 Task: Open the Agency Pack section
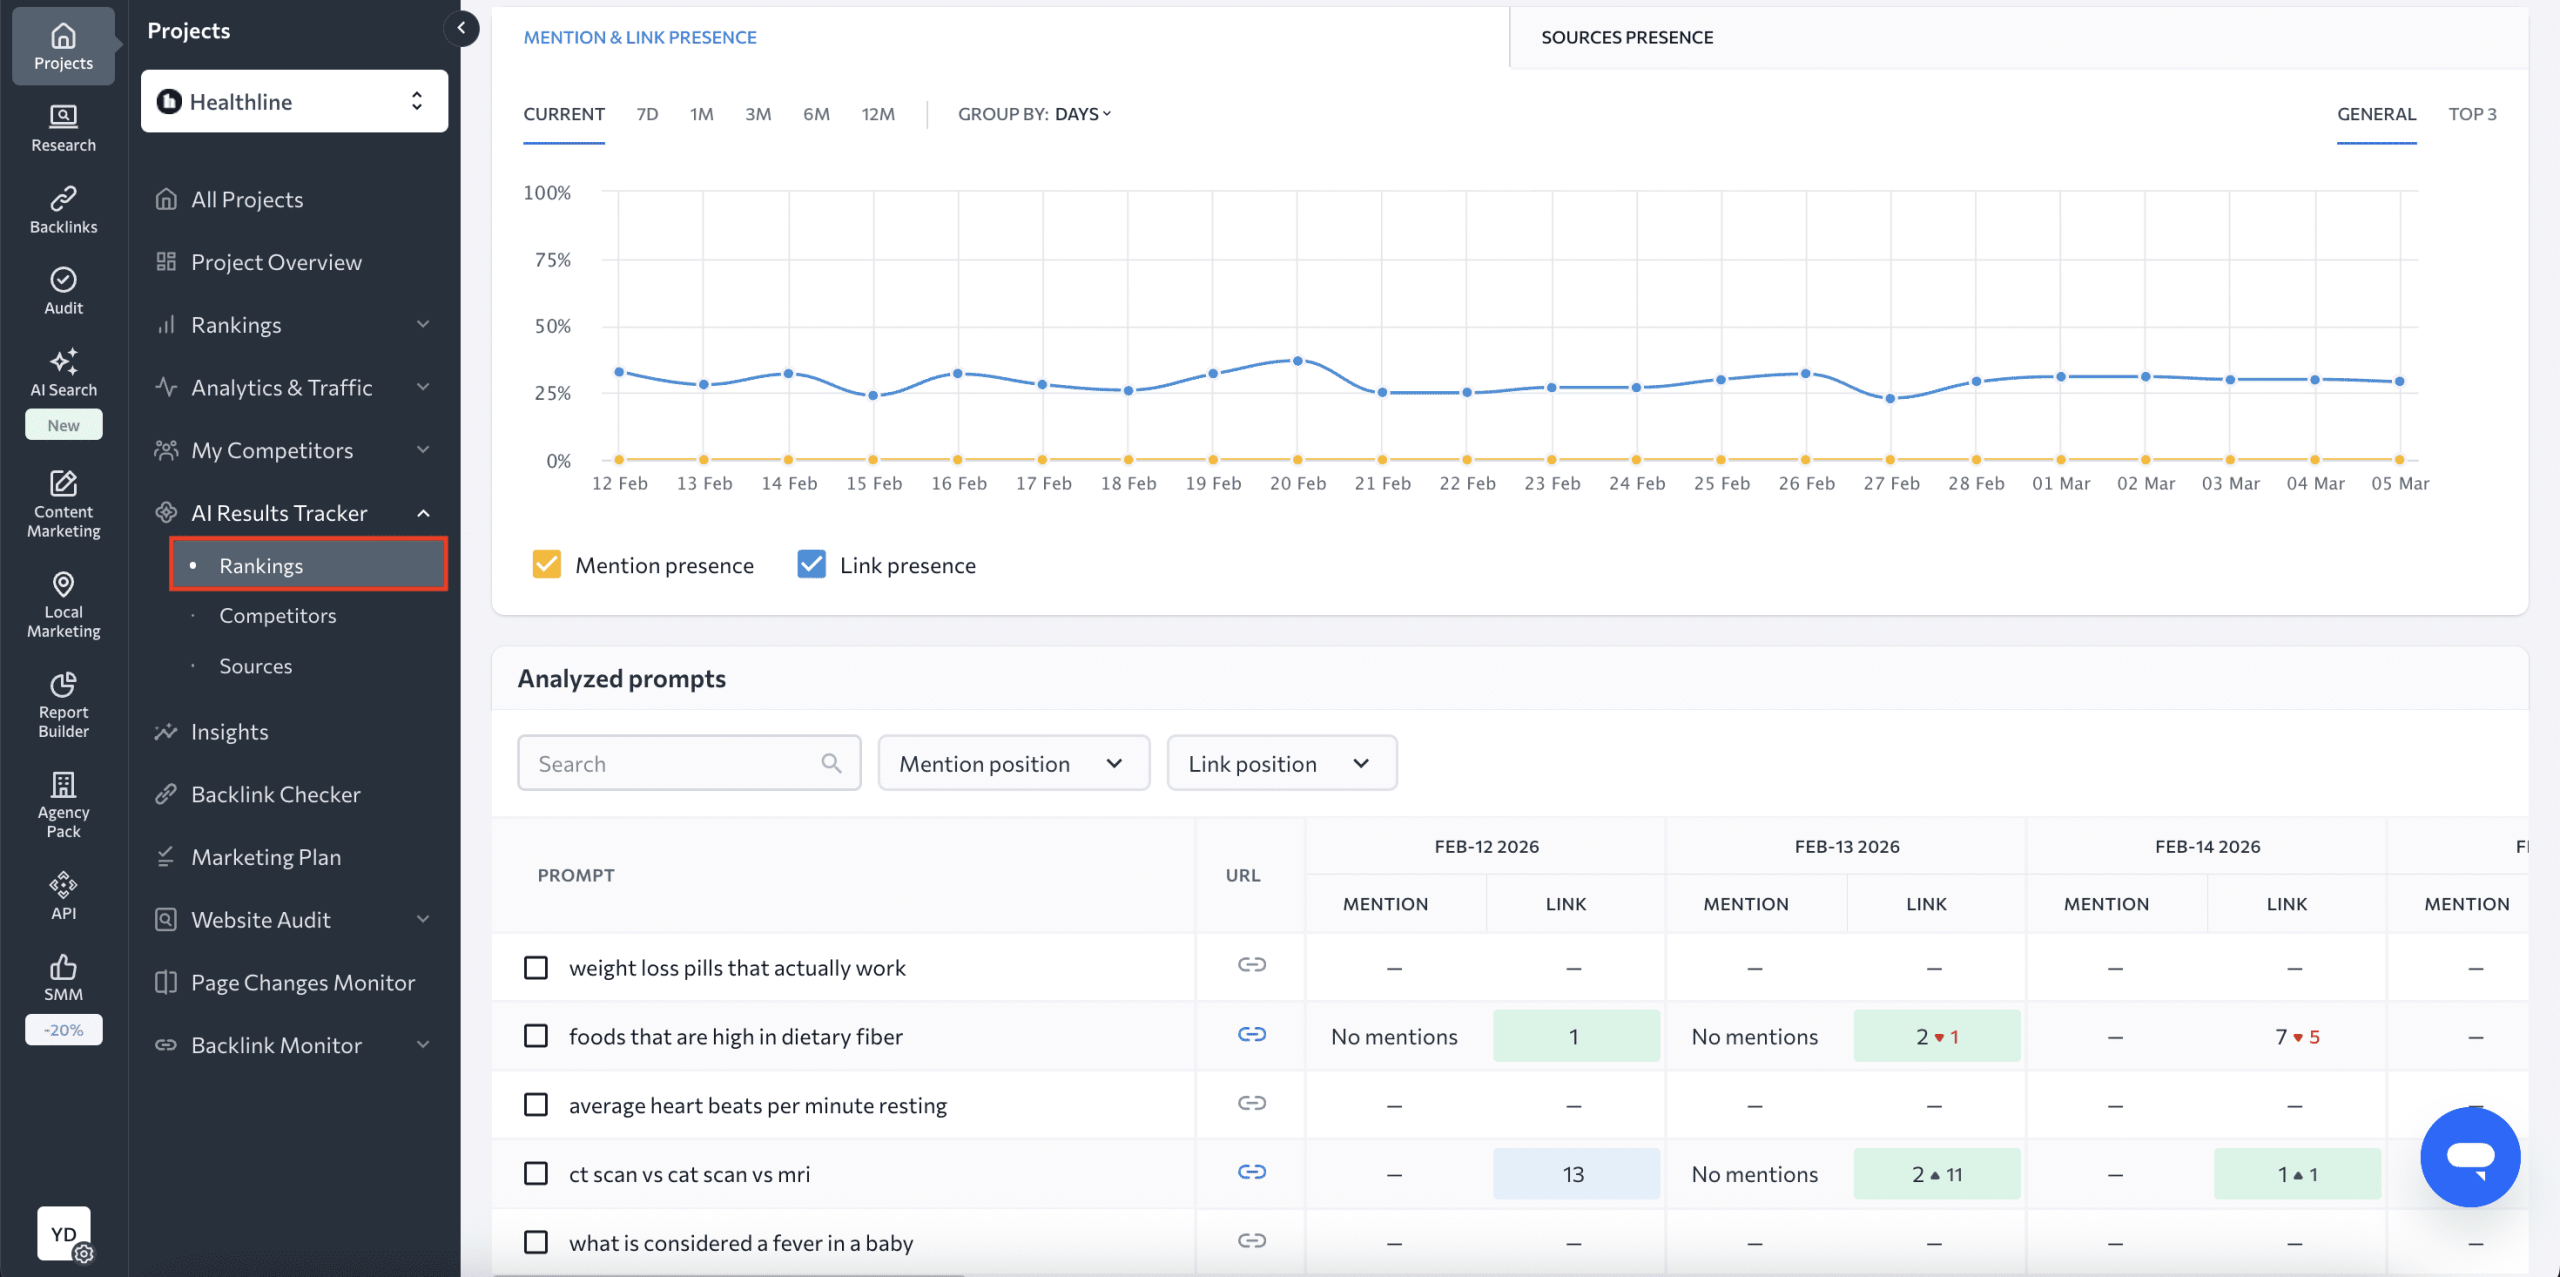[x=62, y=801]
